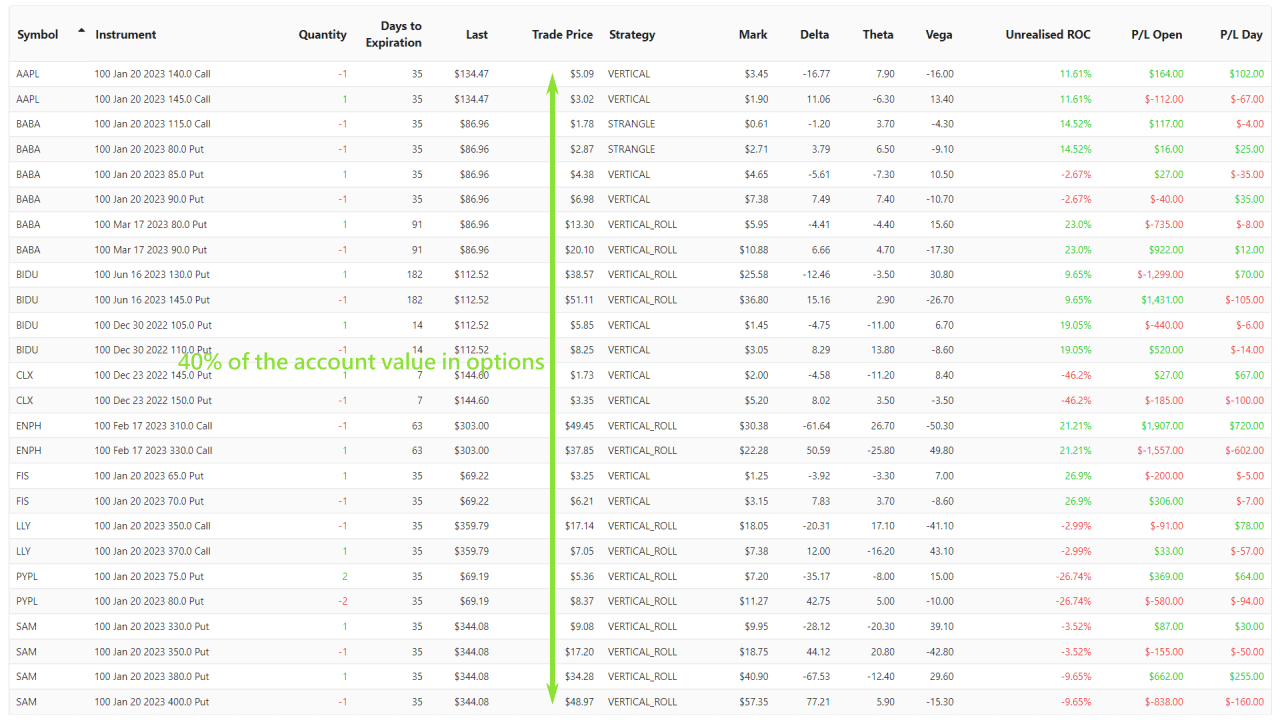The image size is (1280, 720).
Task: Click the $359.79 Last price in LLY 350.0 Call row
Action: (x=471, y=526)
